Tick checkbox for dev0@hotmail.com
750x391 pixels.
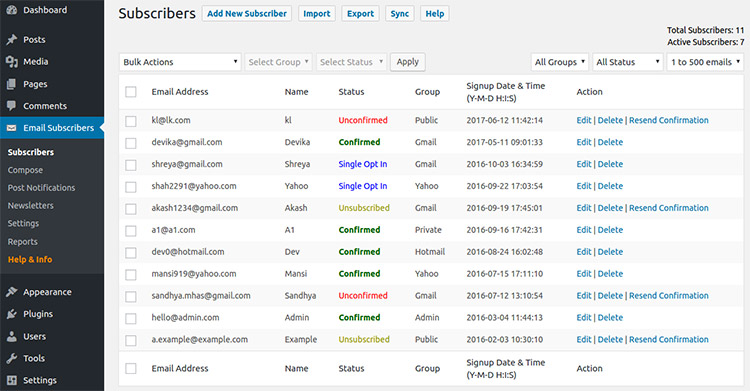pos(131,253)
